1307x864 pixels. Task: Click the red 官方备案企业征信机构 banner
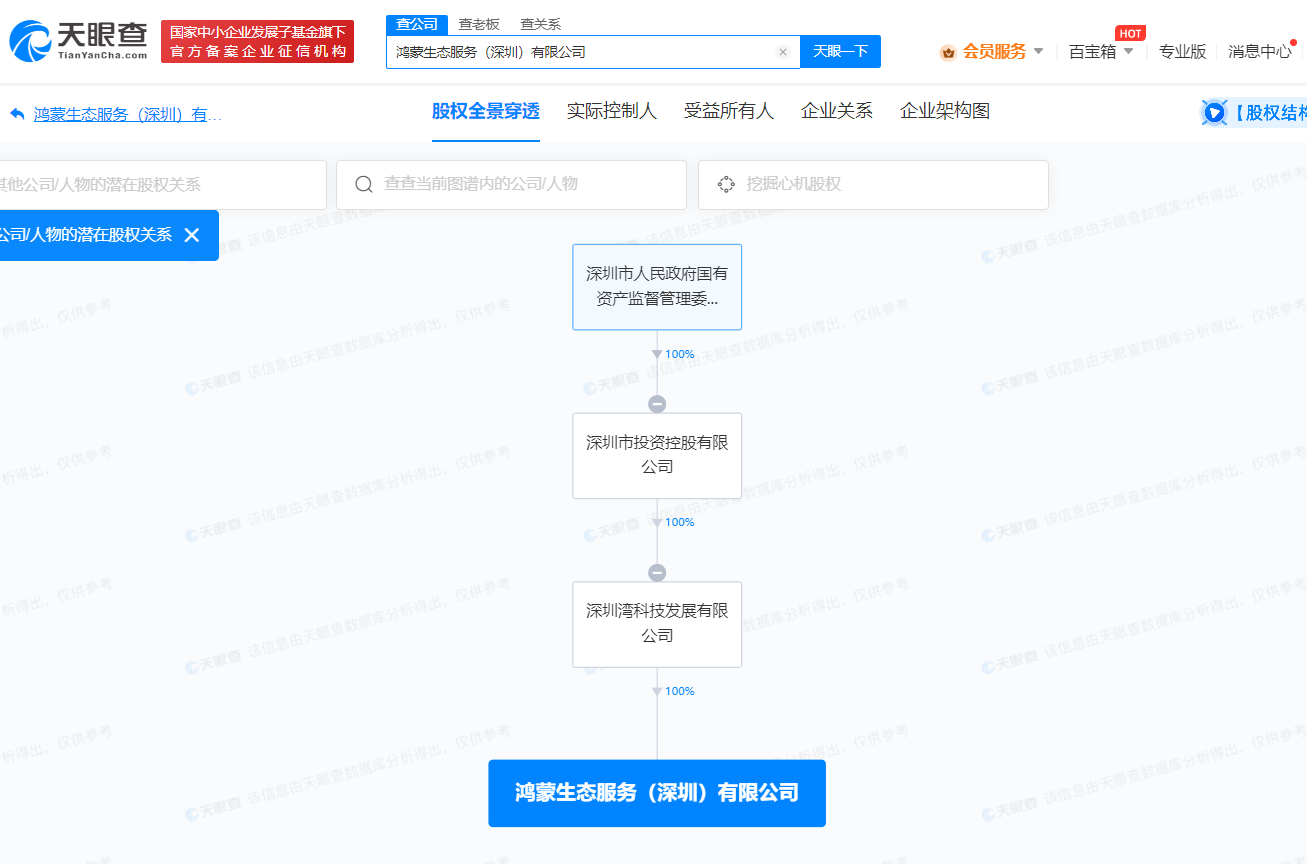tap(257, 41)
